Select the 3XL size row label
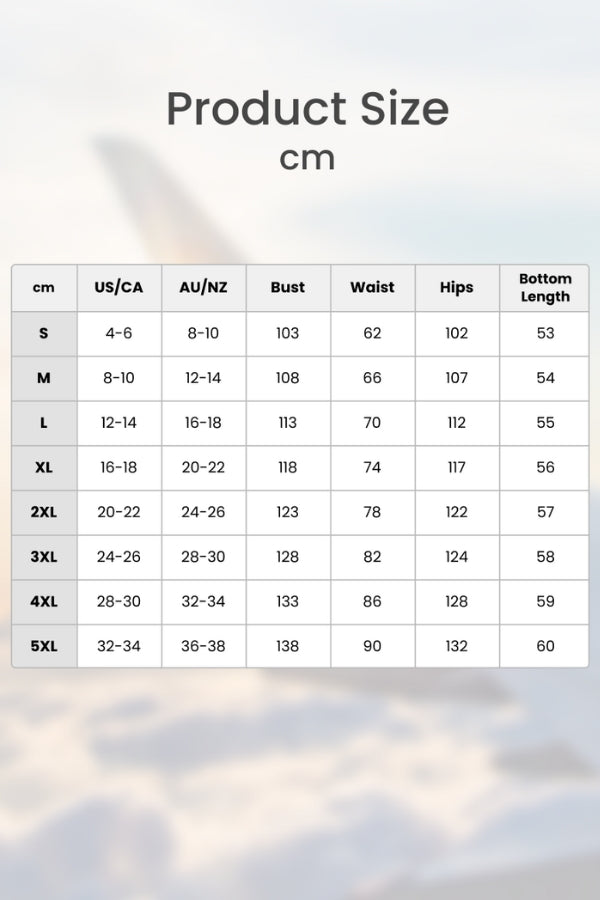The image size is (600, 900). tap(44, 557)
